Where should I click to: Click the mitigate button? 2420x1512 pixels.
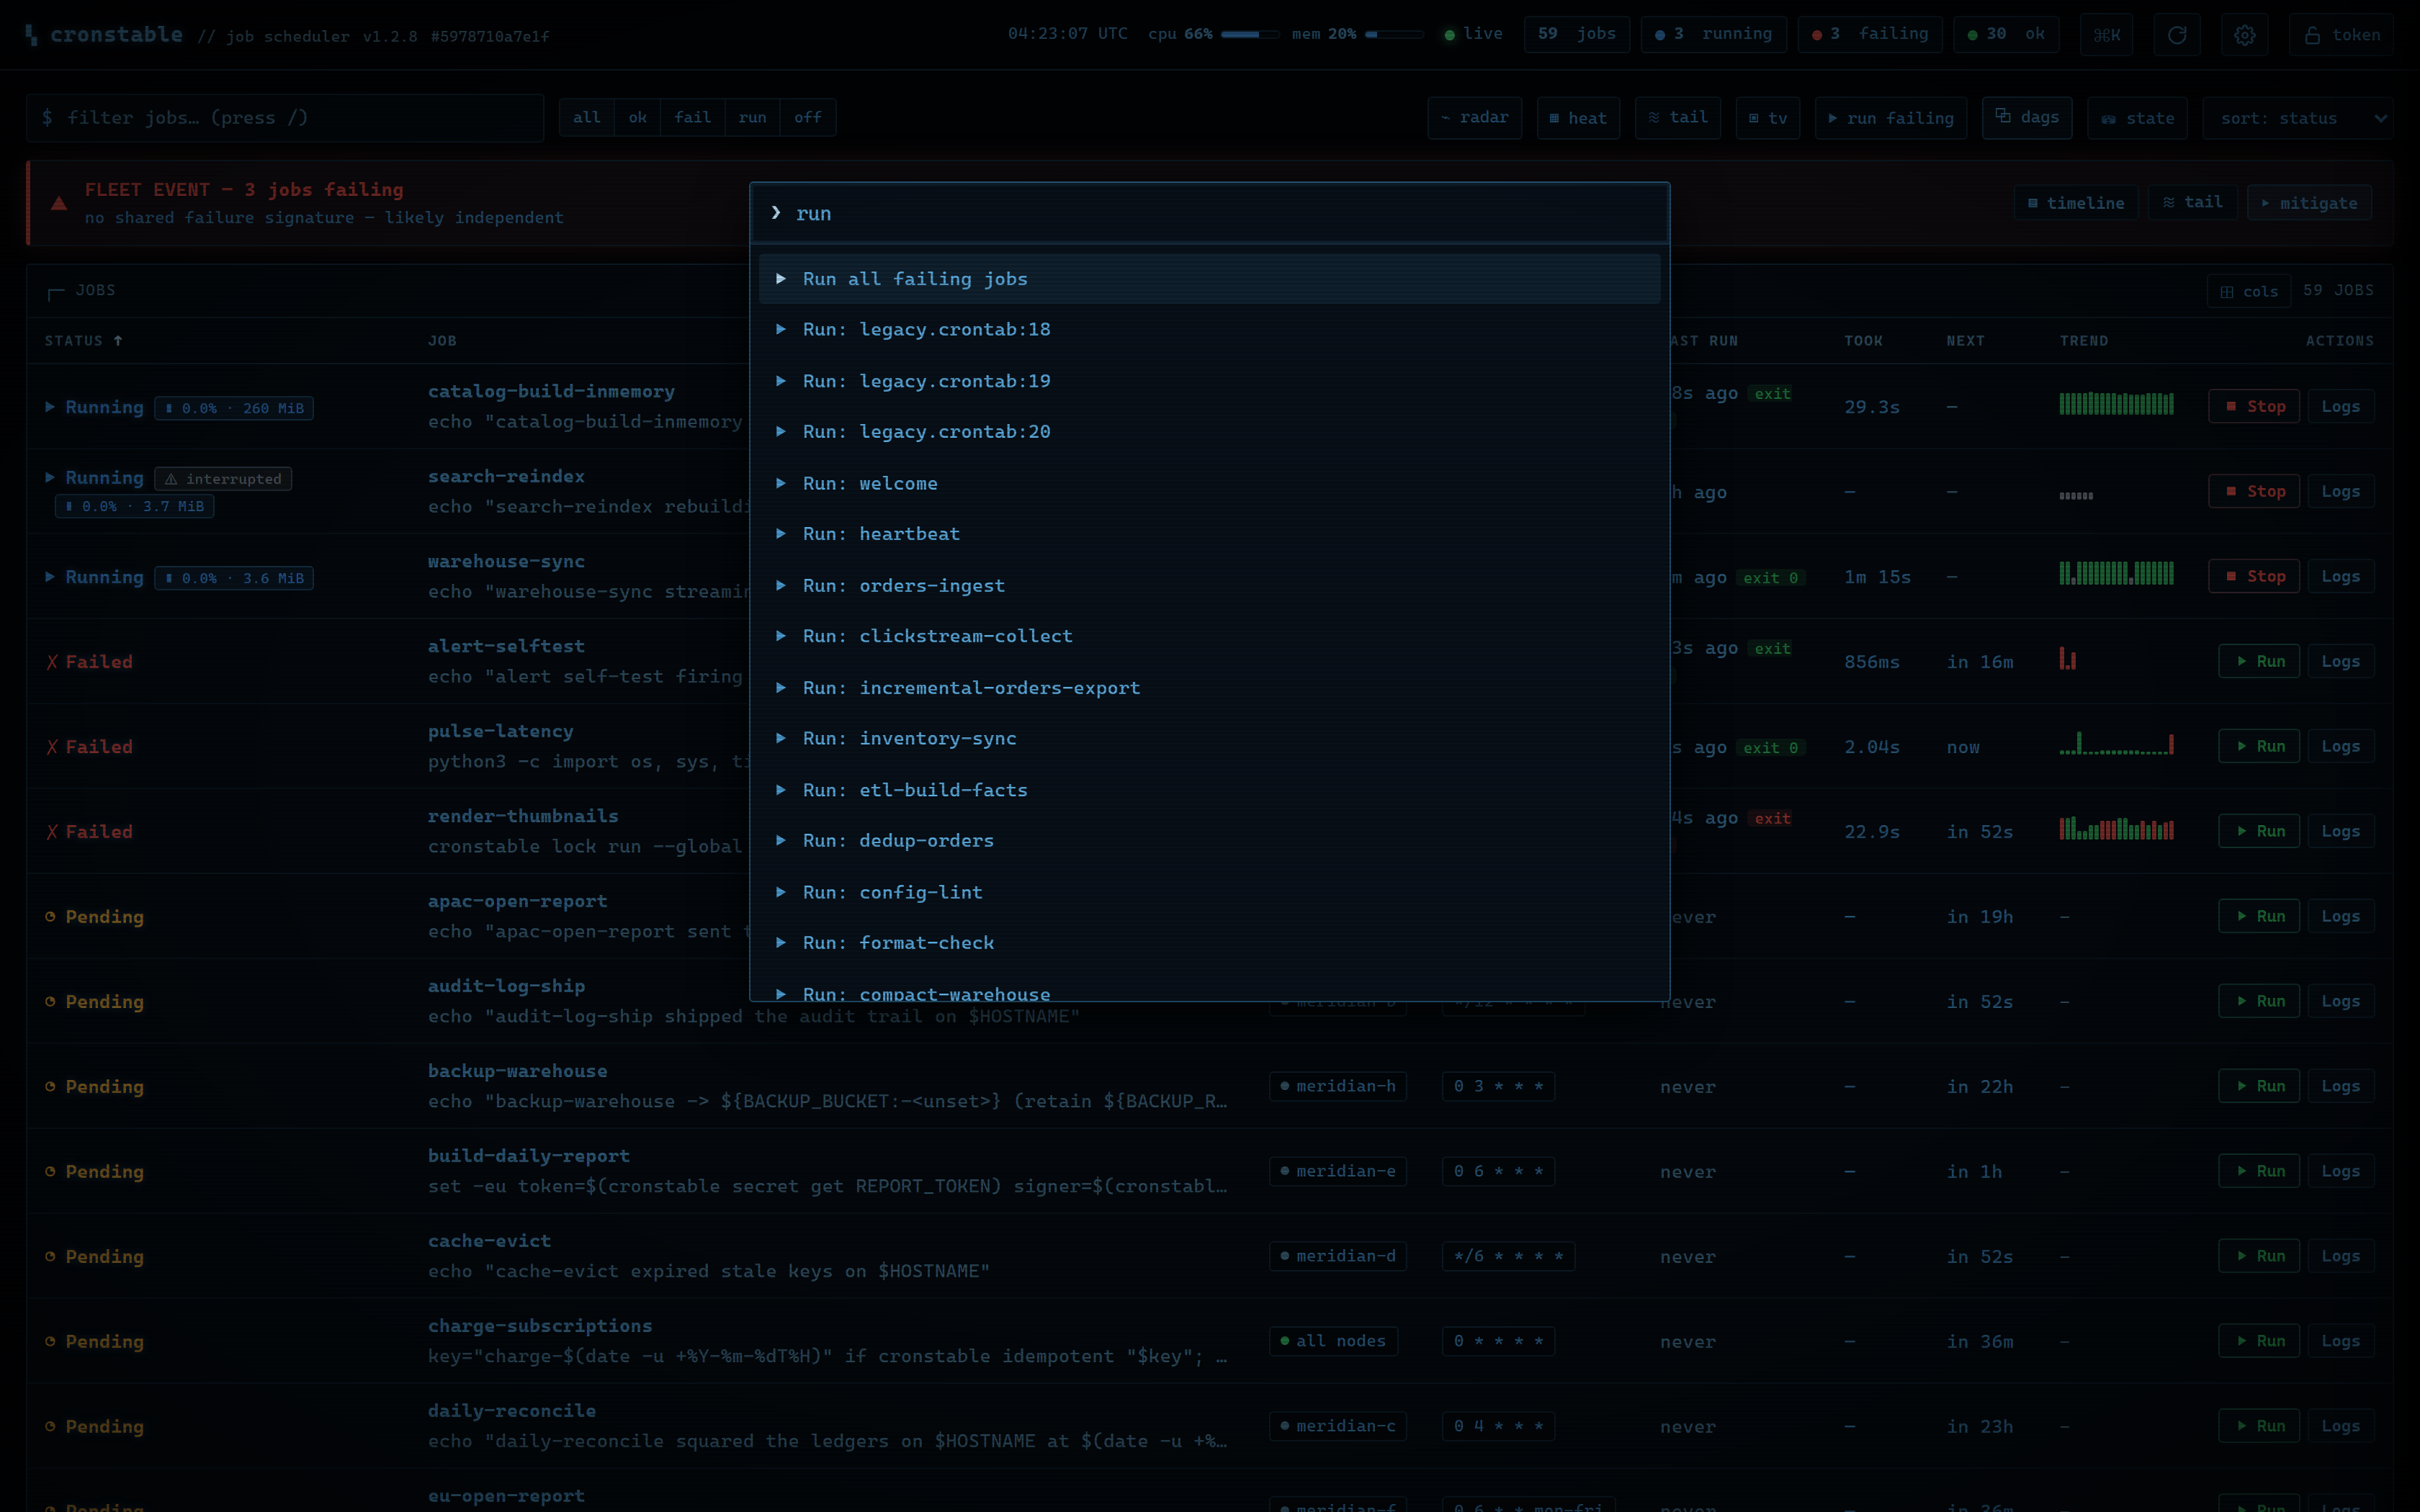(x=2309, y=203)
